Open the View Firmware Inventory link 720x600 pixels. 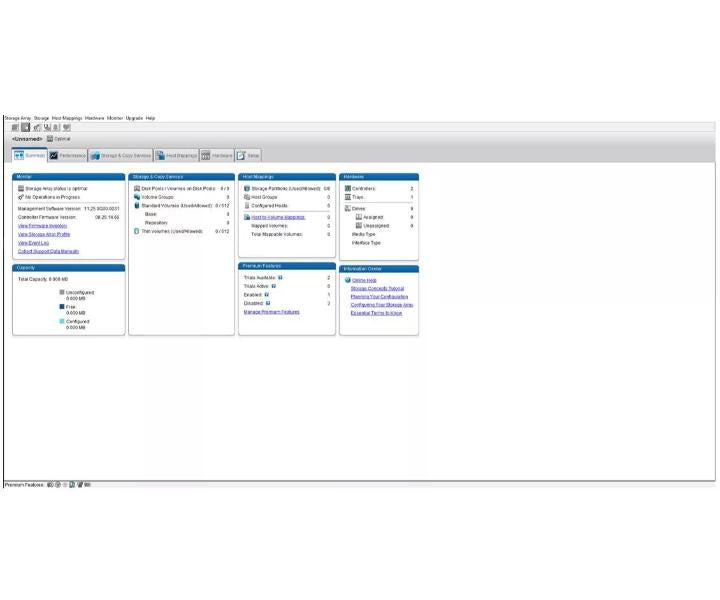coord(41,226)
